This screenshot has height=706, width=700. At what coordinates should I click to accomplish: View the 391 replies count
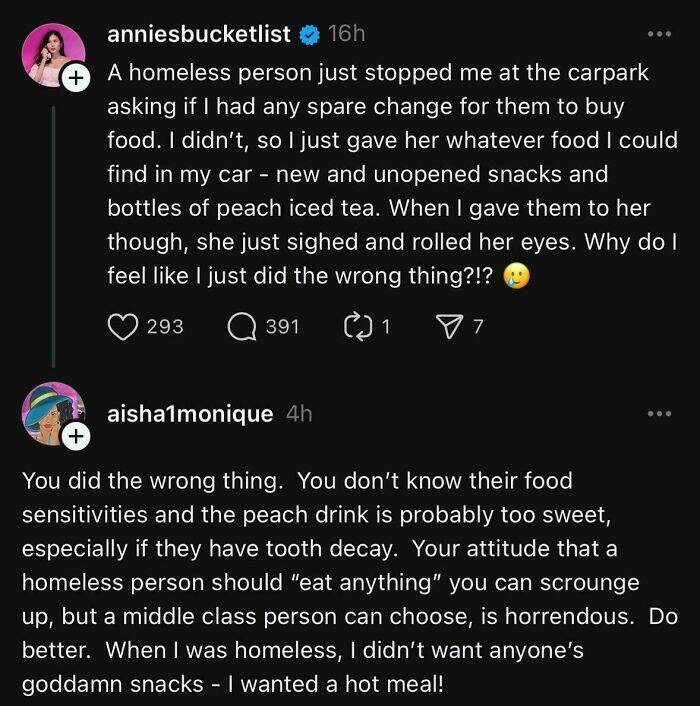tap(281, 326)
